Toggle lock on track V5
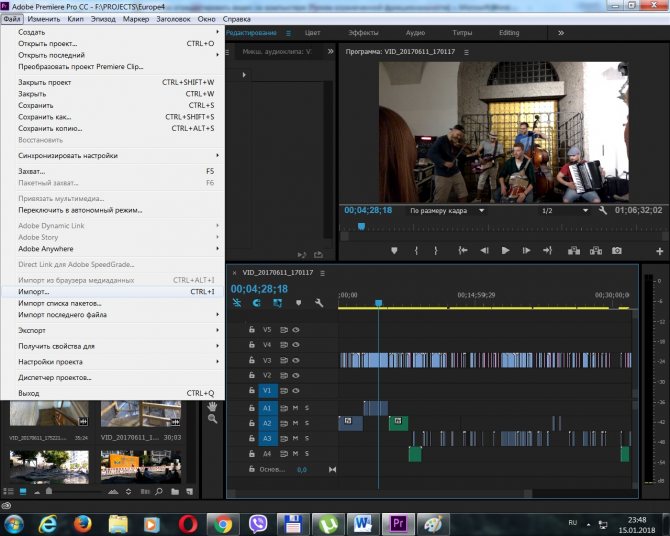Image resolution: width=670 pixels, height=536 pixels. (251, 329)
